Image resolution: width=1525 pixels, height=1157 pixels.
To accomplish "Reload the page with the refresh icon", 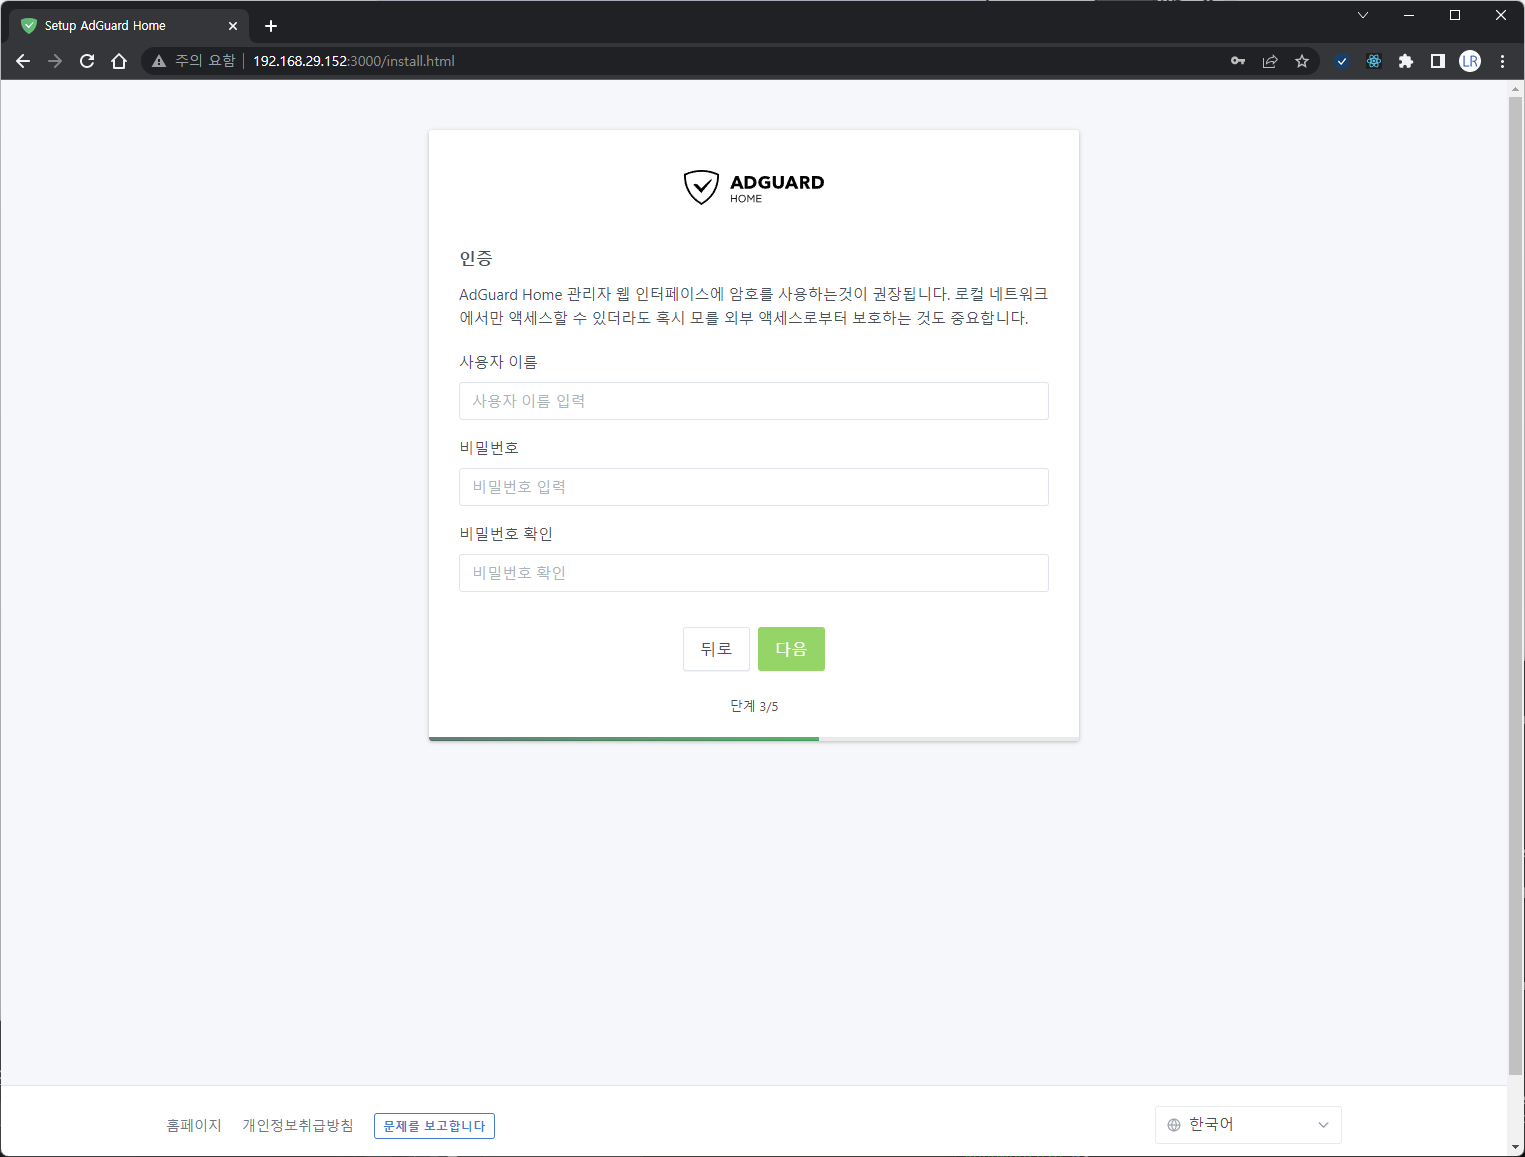I will pyautogui.click(x=87, y=61).
